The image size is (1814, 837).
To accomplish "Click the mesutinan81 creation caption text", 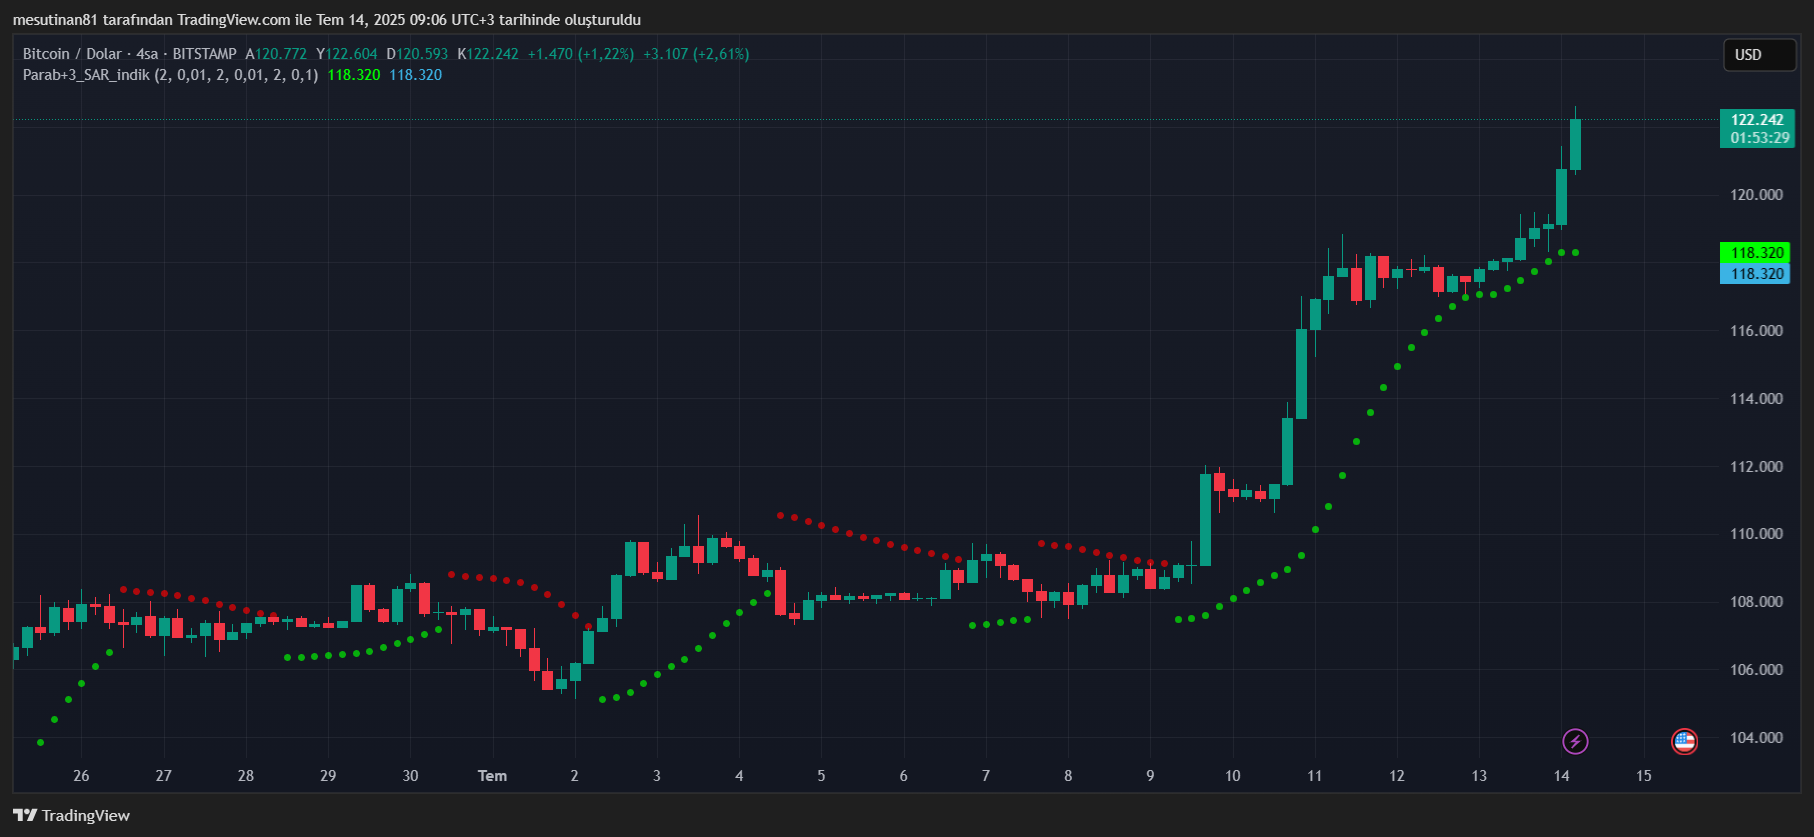I will pos(327,20).
